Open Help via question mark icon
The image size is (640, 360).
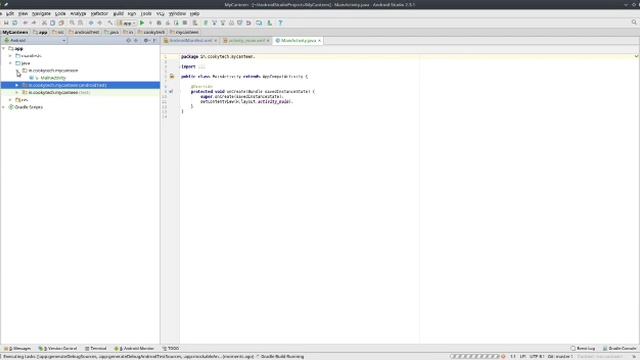point(280,23)
